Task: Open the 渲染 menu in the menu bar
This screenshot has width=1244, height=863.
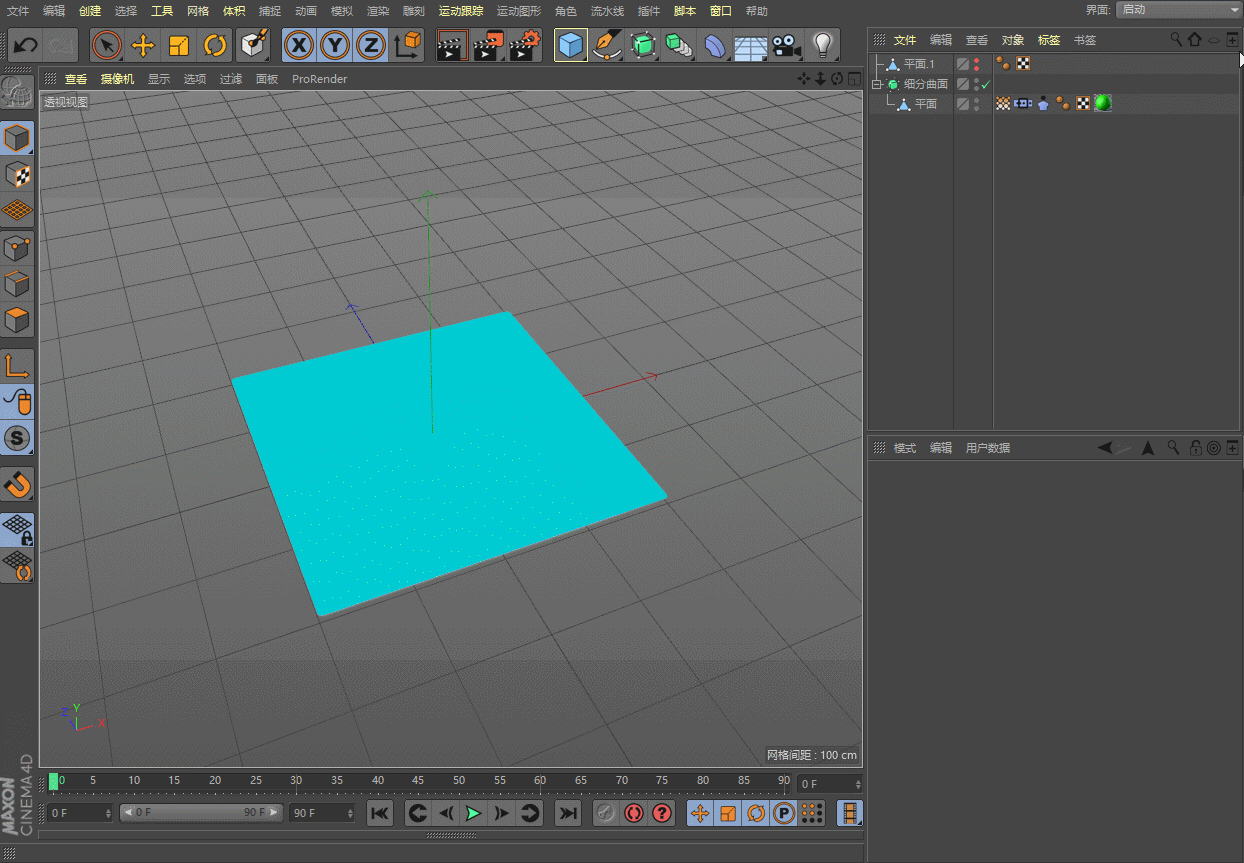Action: pyautogui.click(x=378, y=11)
